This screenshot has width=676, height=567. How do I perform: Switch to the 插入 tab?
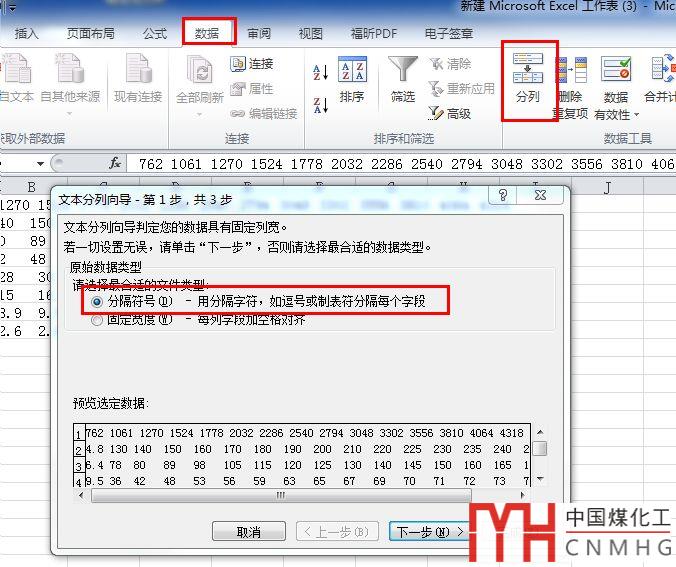26,33
